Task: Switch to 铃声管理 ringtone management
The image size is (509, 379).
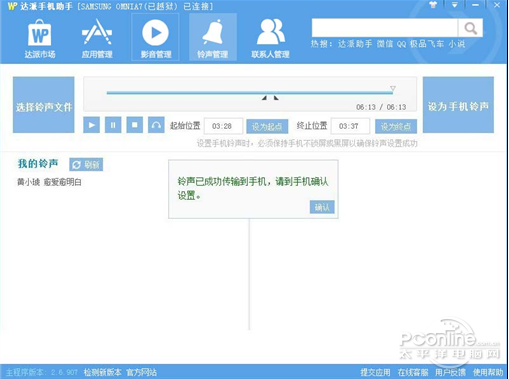Action: tap(213, 37)
